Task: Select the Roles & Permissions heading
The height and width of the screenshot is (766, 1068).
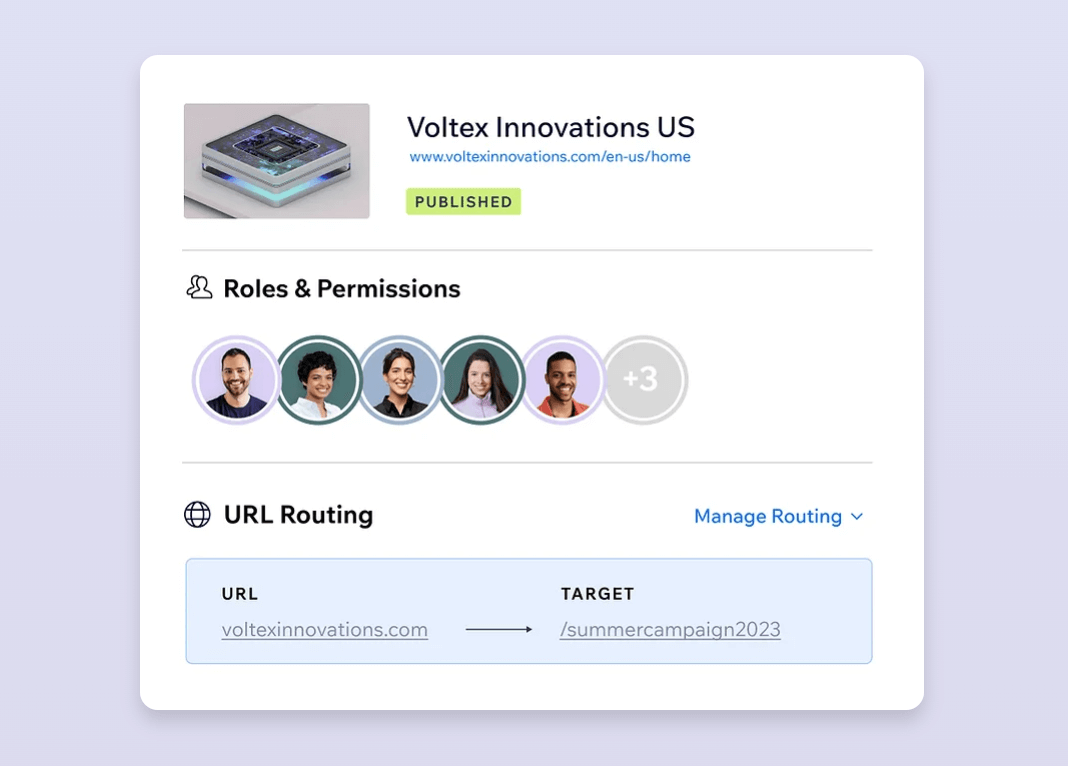Action: [x=342, y=289]
